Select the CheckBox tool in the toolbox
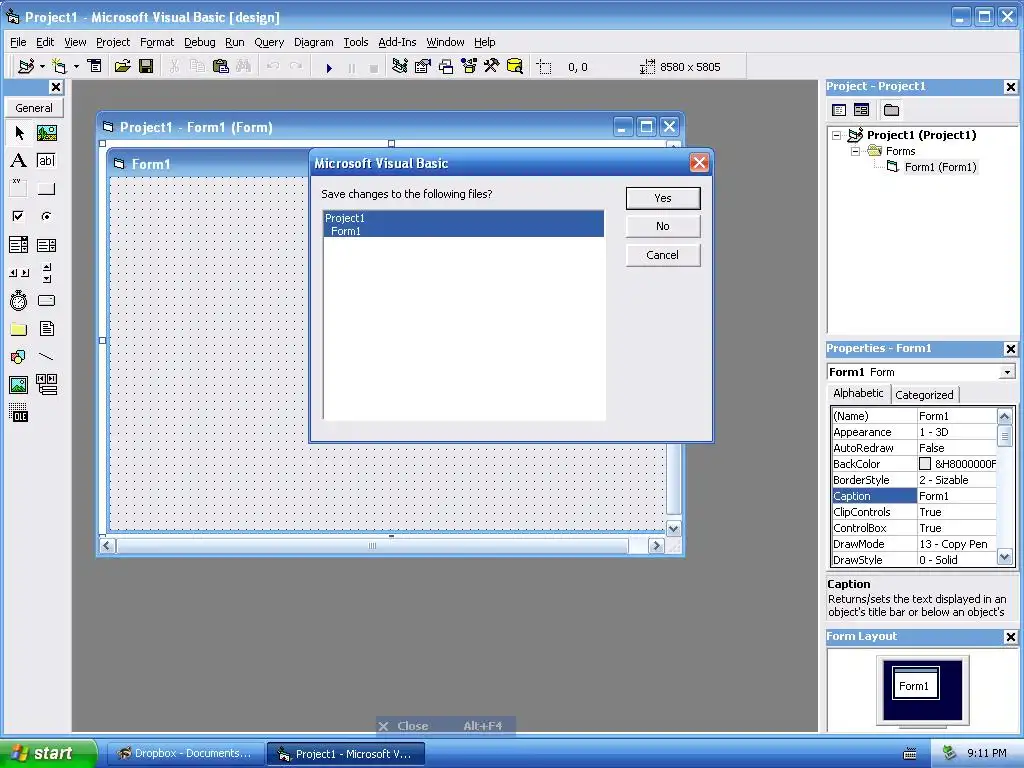 point(19,216)
